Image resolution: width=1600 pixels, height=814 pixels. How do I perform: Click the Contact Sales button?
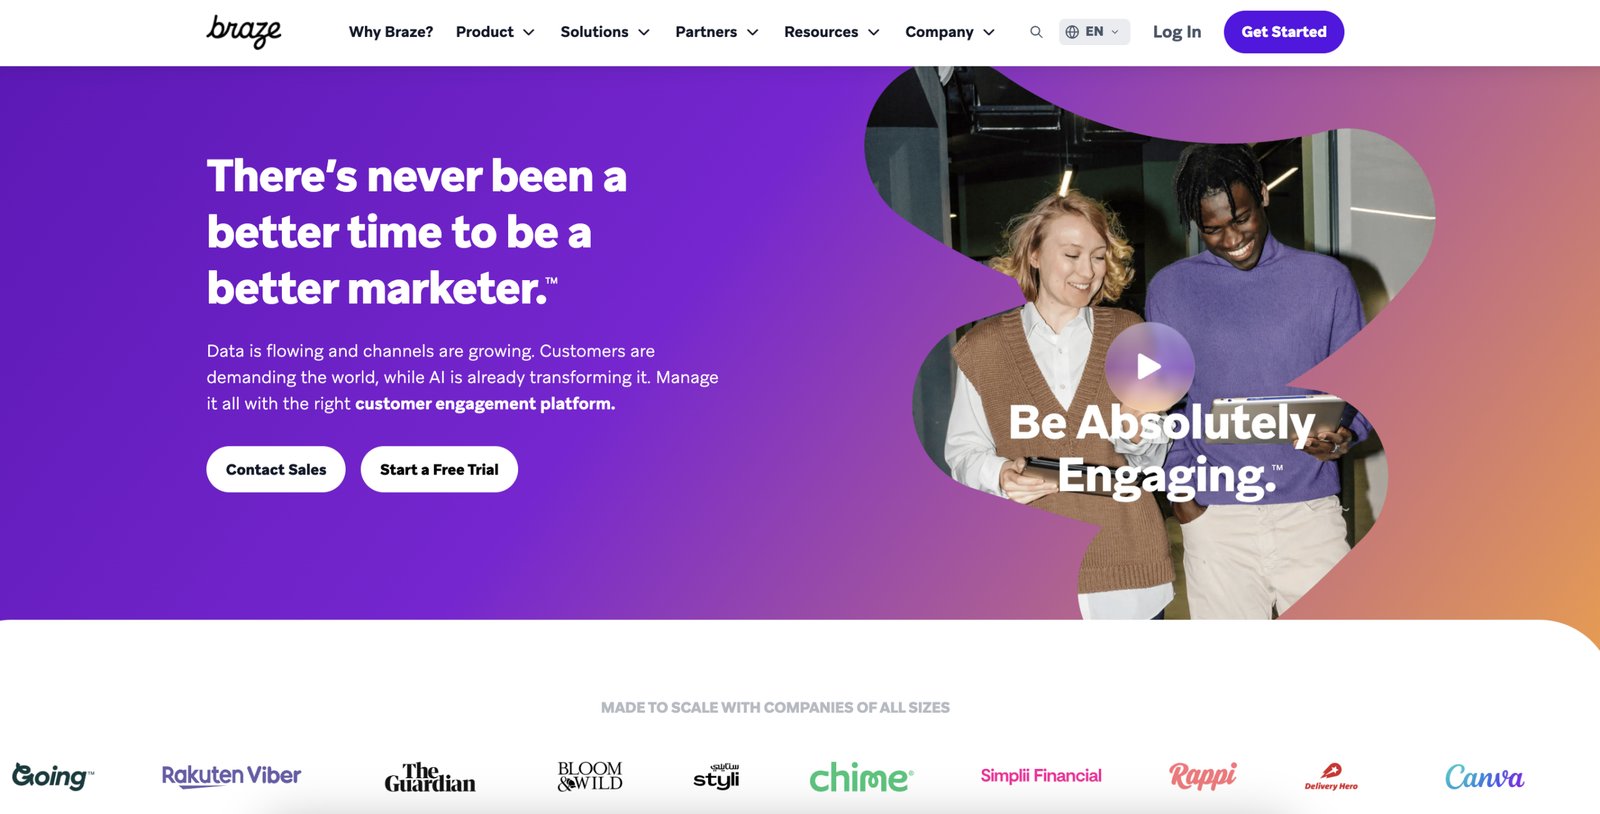(276, 469)
